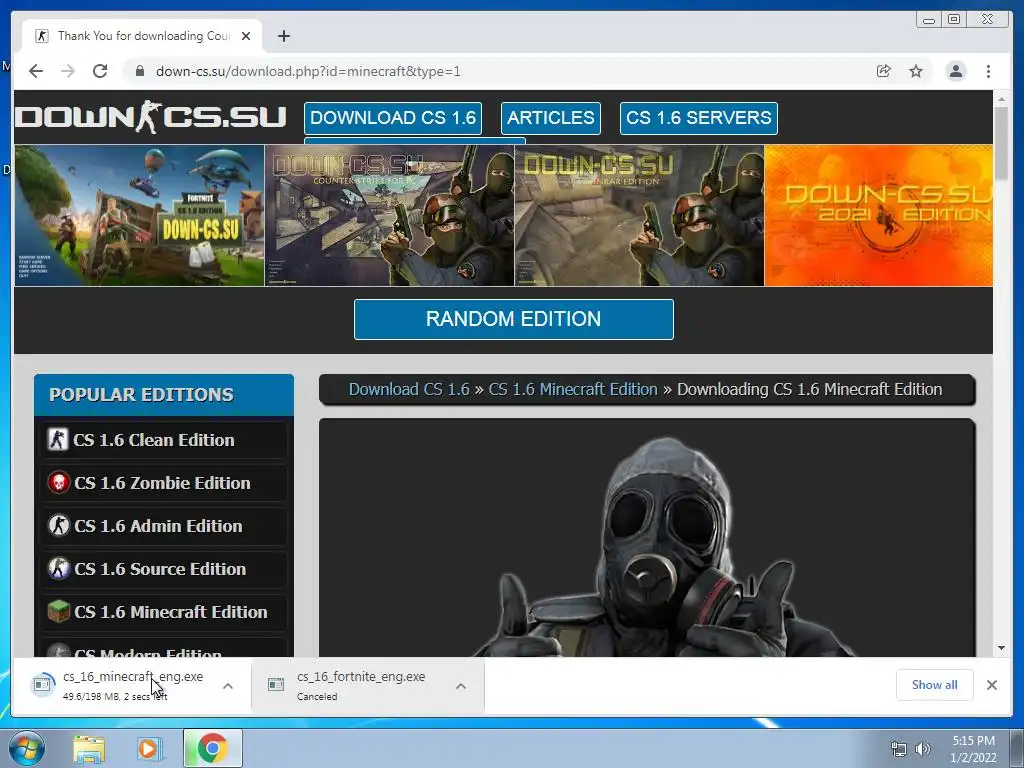The height and width of the screenshot is (768, 1024).
Task: Open the 2021 Edition orange banner
Action: [878, 216]
